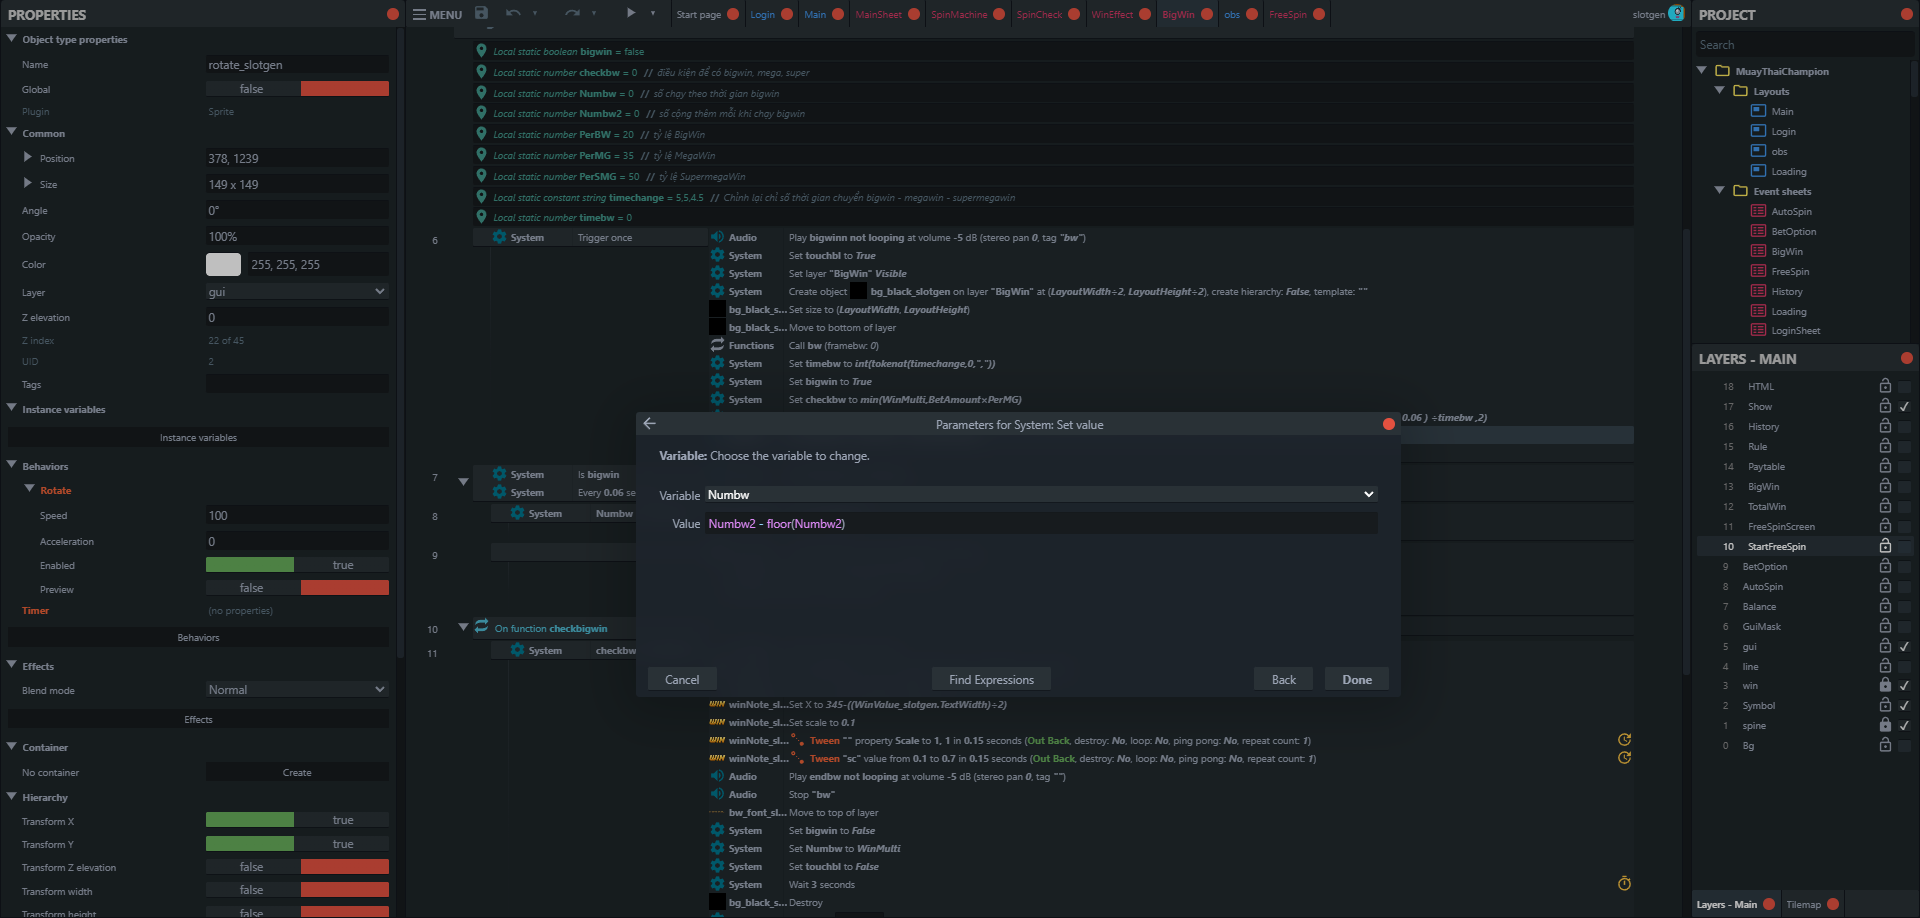1920x918 pixels.
Task: Open the Preview options dropdown arrow
Action: [653, 13]
